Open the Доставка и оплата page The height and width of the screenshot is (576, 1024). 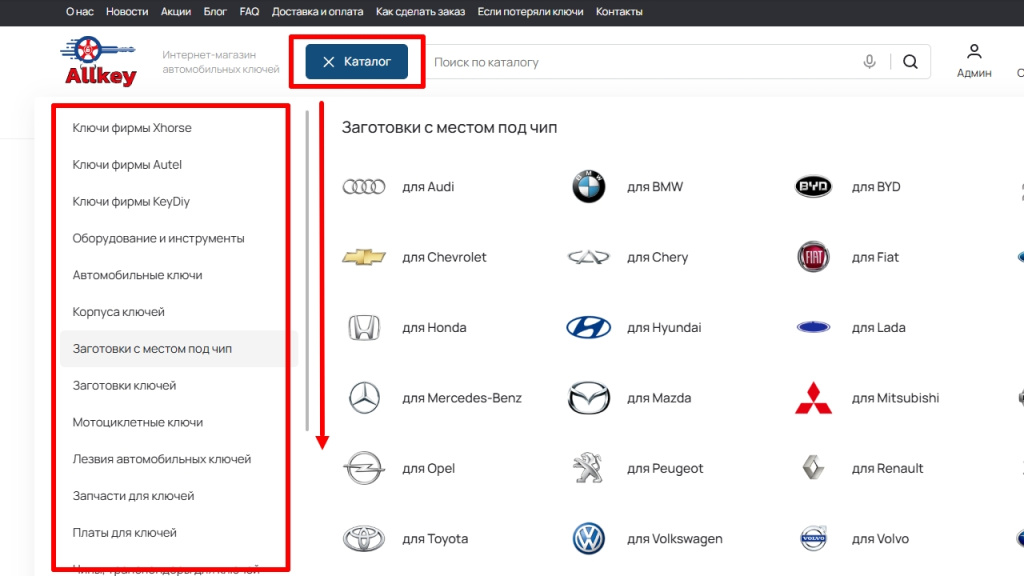pyautogui.click(x=317, y=12)
